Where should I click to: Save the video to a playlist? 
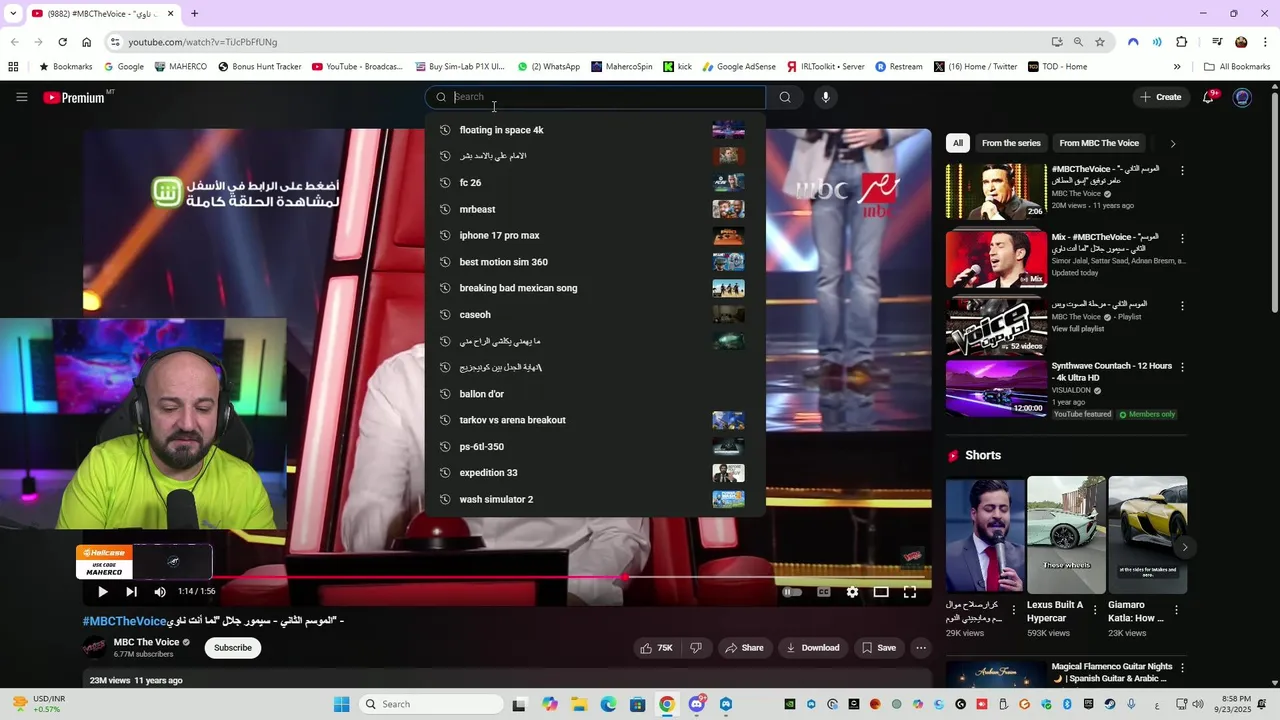(x=879, y=648)
